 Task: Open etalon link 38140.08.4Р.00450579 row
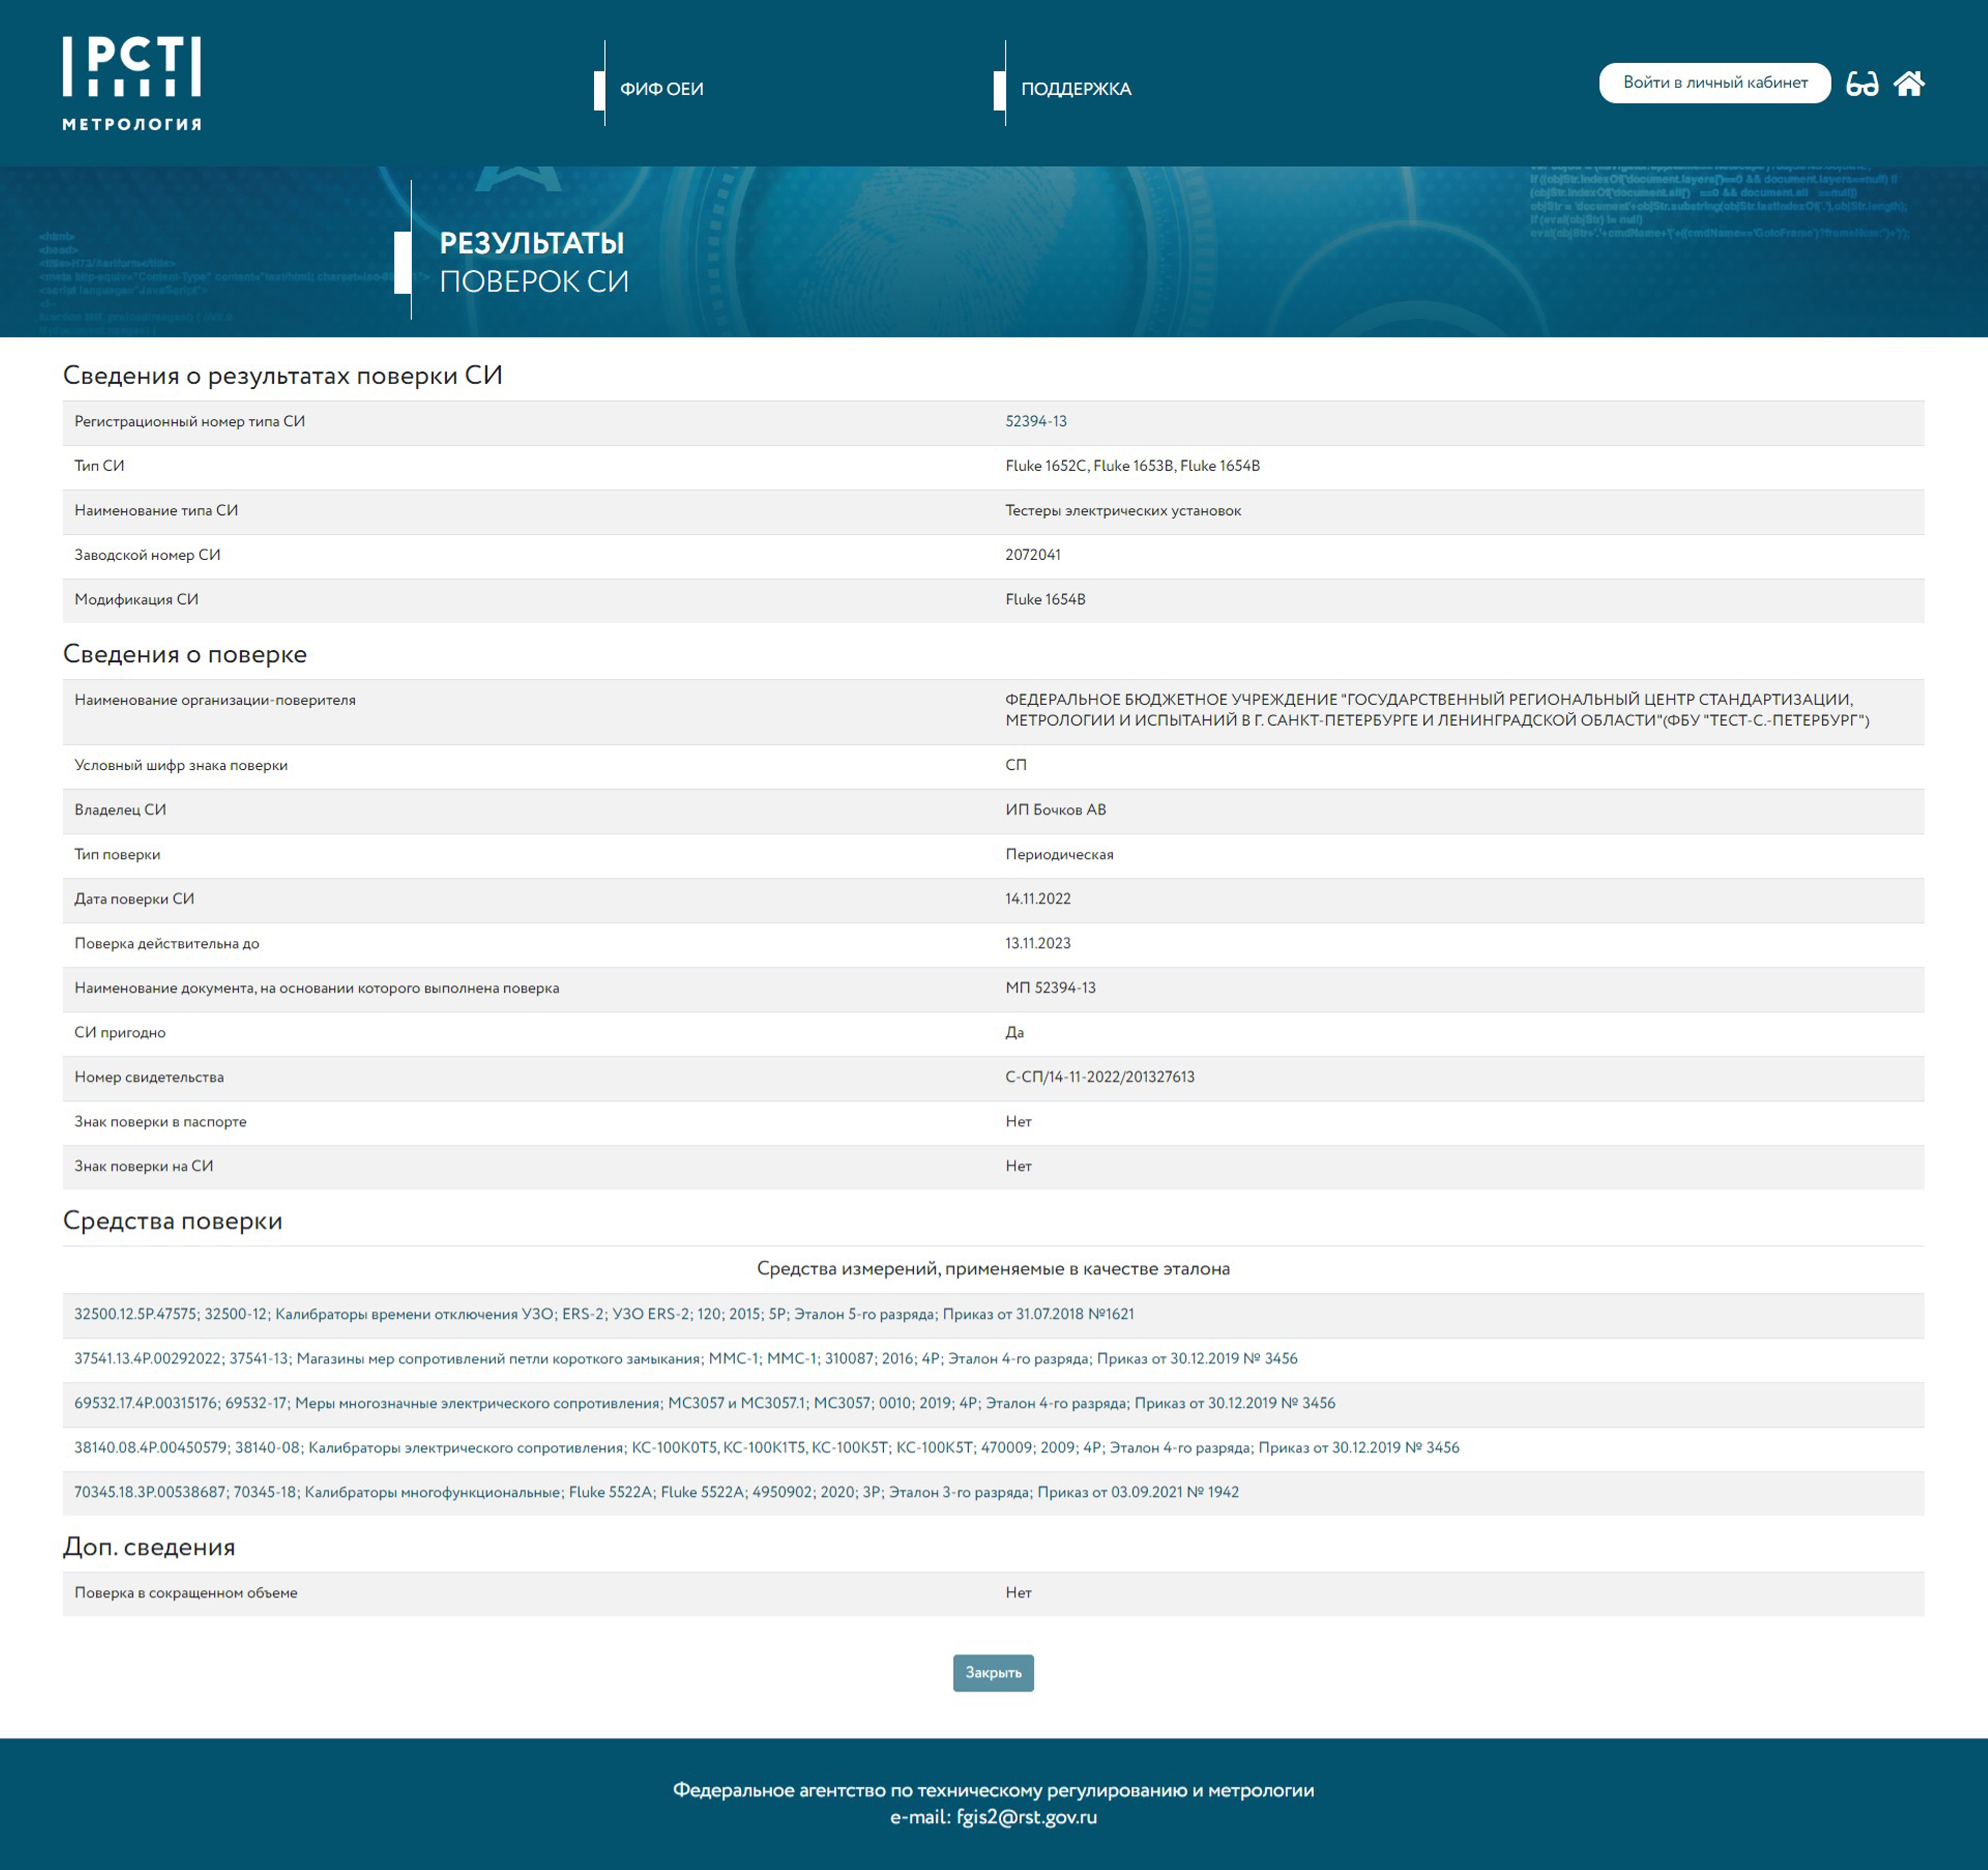(767, 1448)
